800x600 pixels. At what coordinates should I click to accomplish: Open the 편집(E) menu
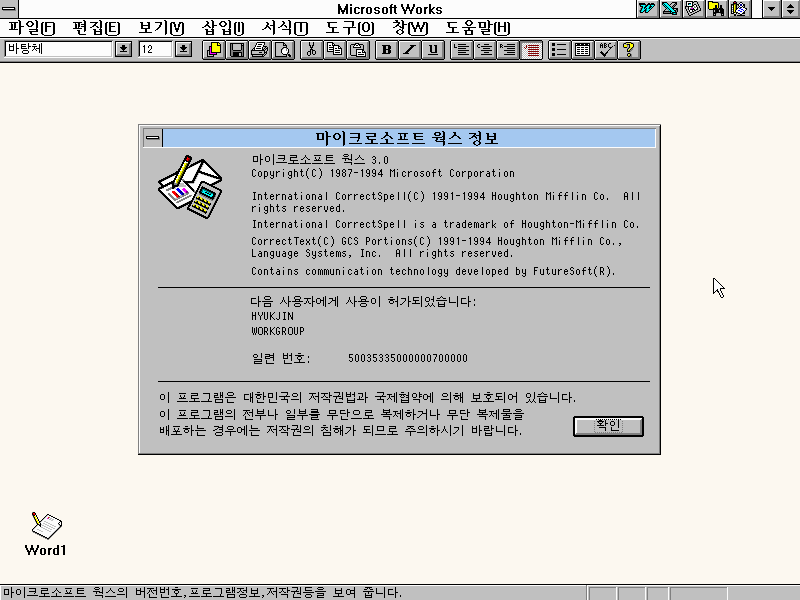pos(96,28)
